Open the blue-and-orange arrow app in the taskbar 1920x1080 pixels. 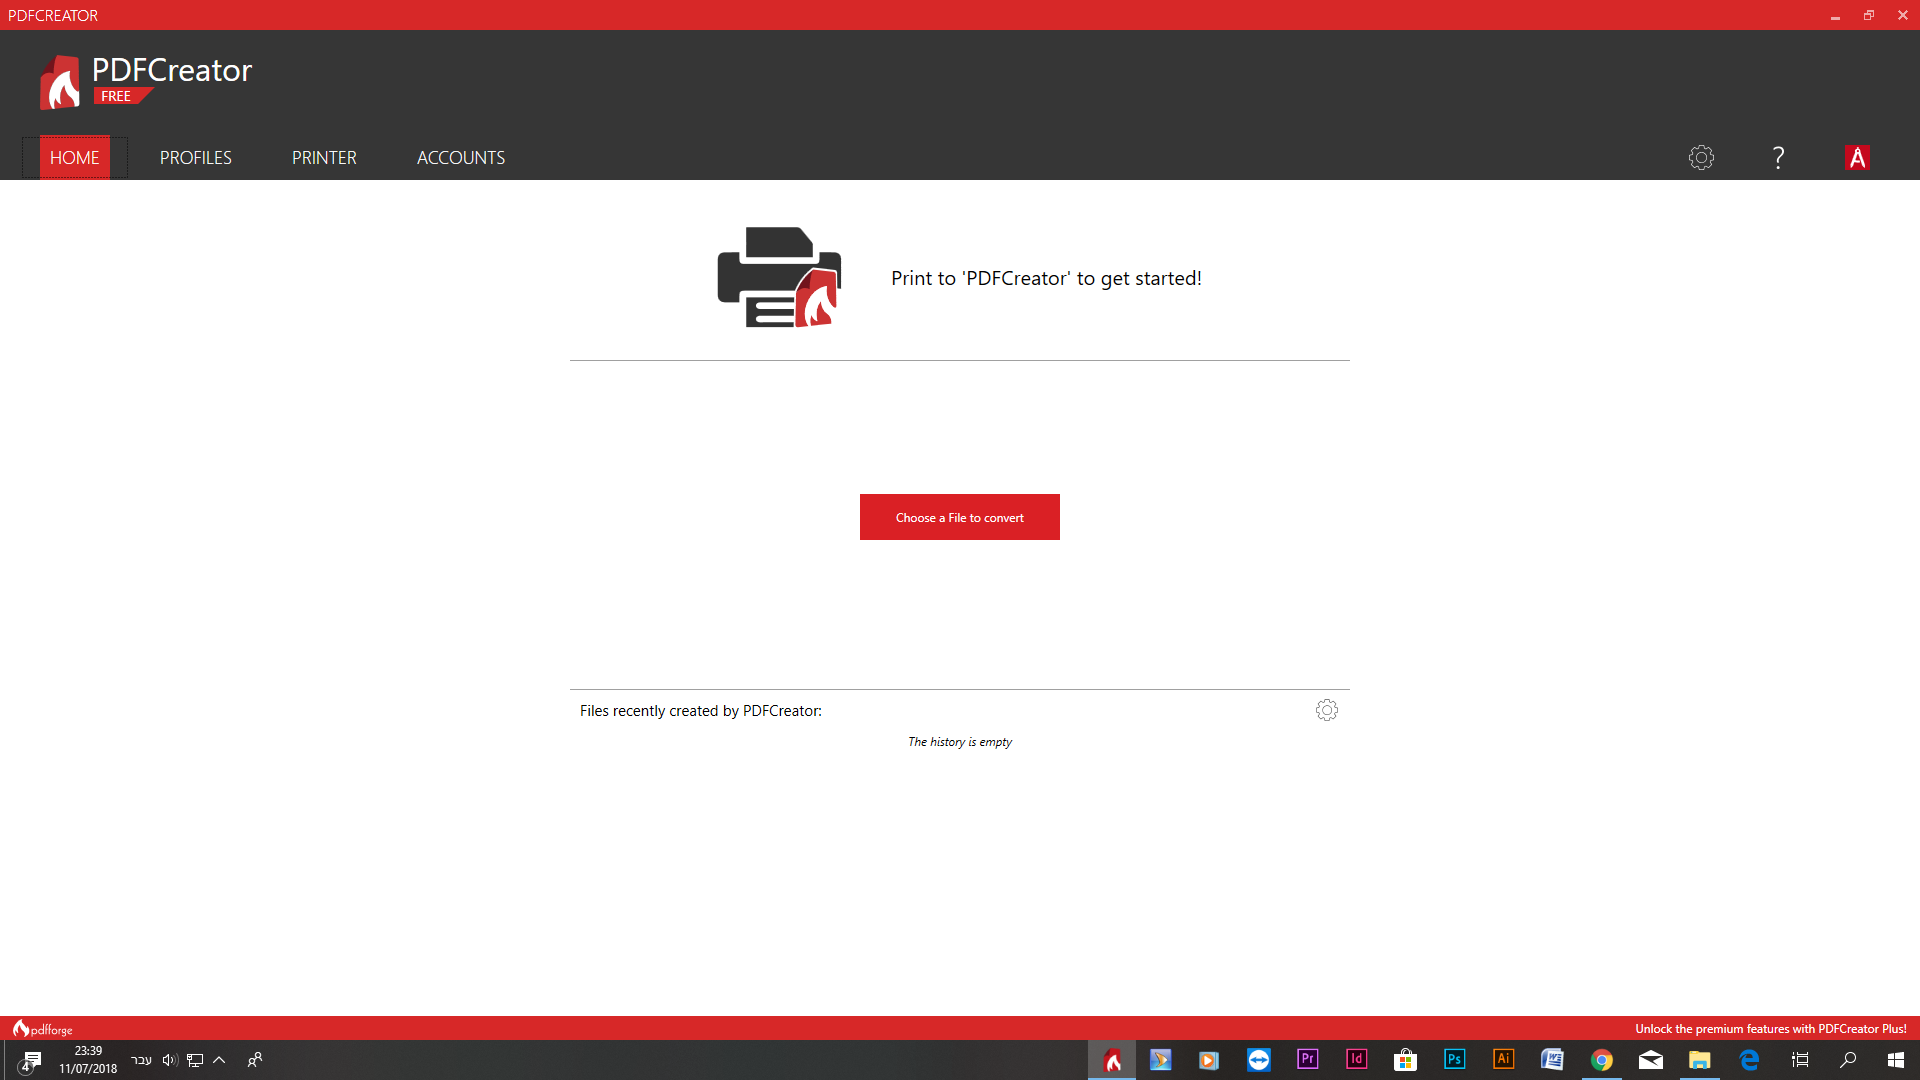[1161, 1060]
